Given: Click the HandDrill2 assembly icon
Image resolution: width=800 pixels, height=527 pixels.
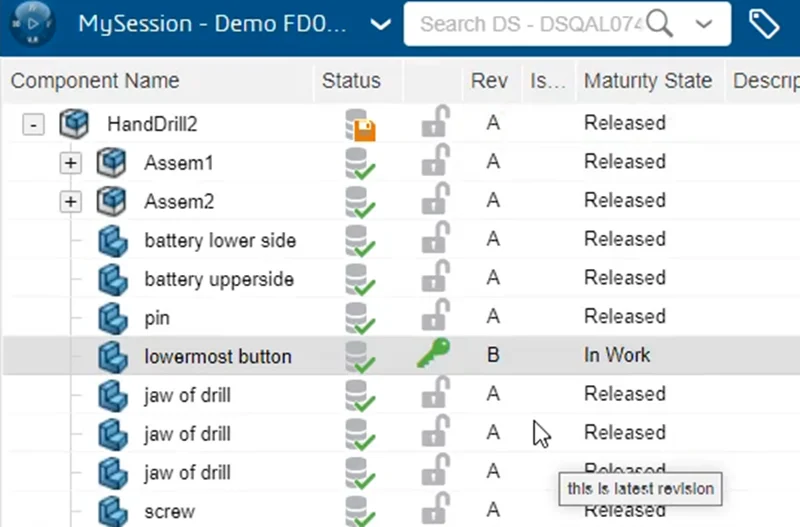Looking at the screenshot, I should tap(74, 124).
